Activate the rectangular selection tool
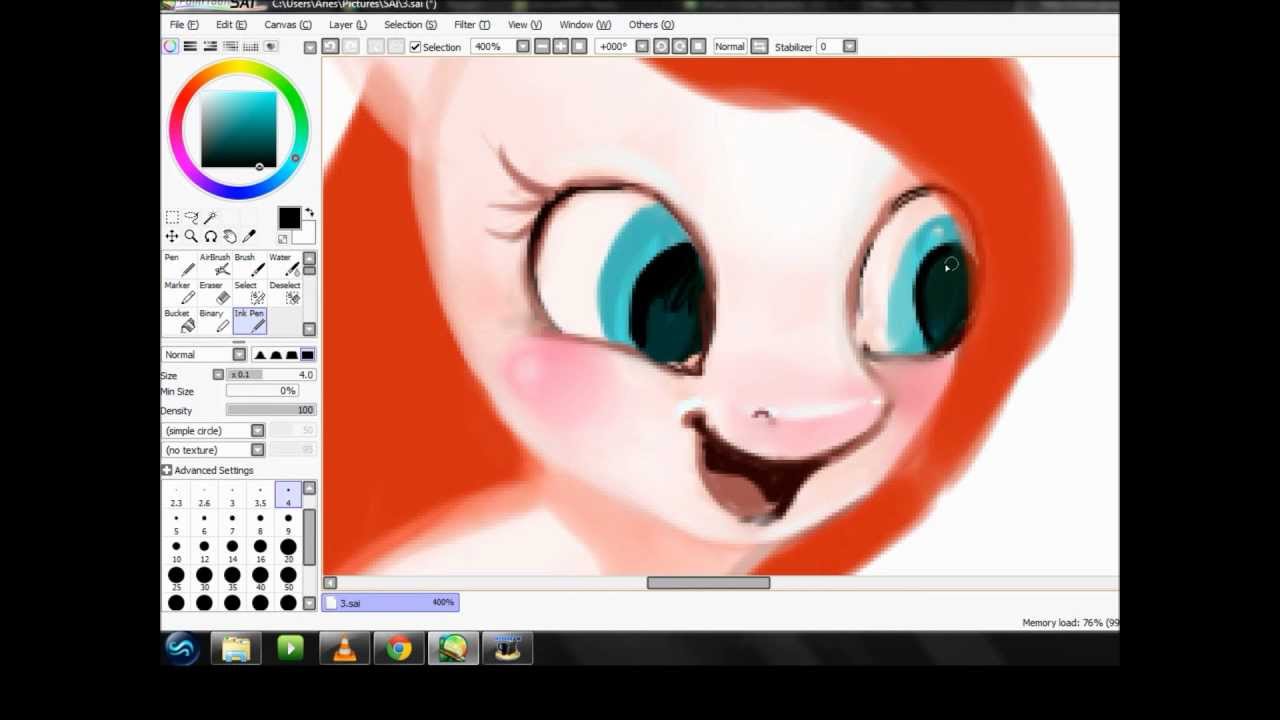Viewport: 1280px width, 720px height. 172,217
